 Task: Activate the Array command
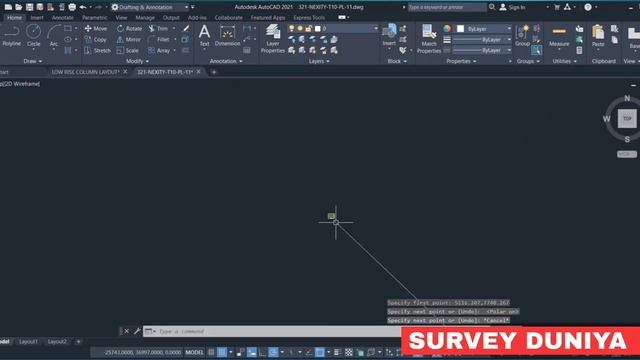coord(159,51)
